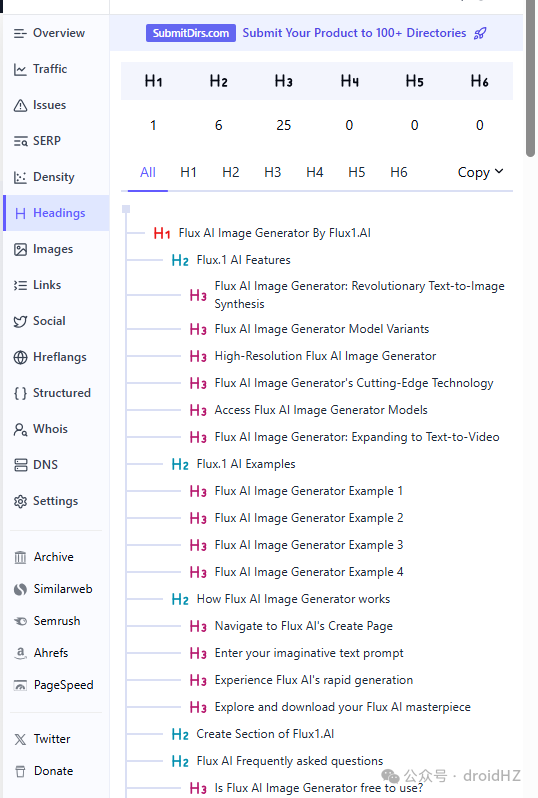Viewport: 538px width, 798px height.
Task: Open the Similarweb external link
Action: click(53, 589)
